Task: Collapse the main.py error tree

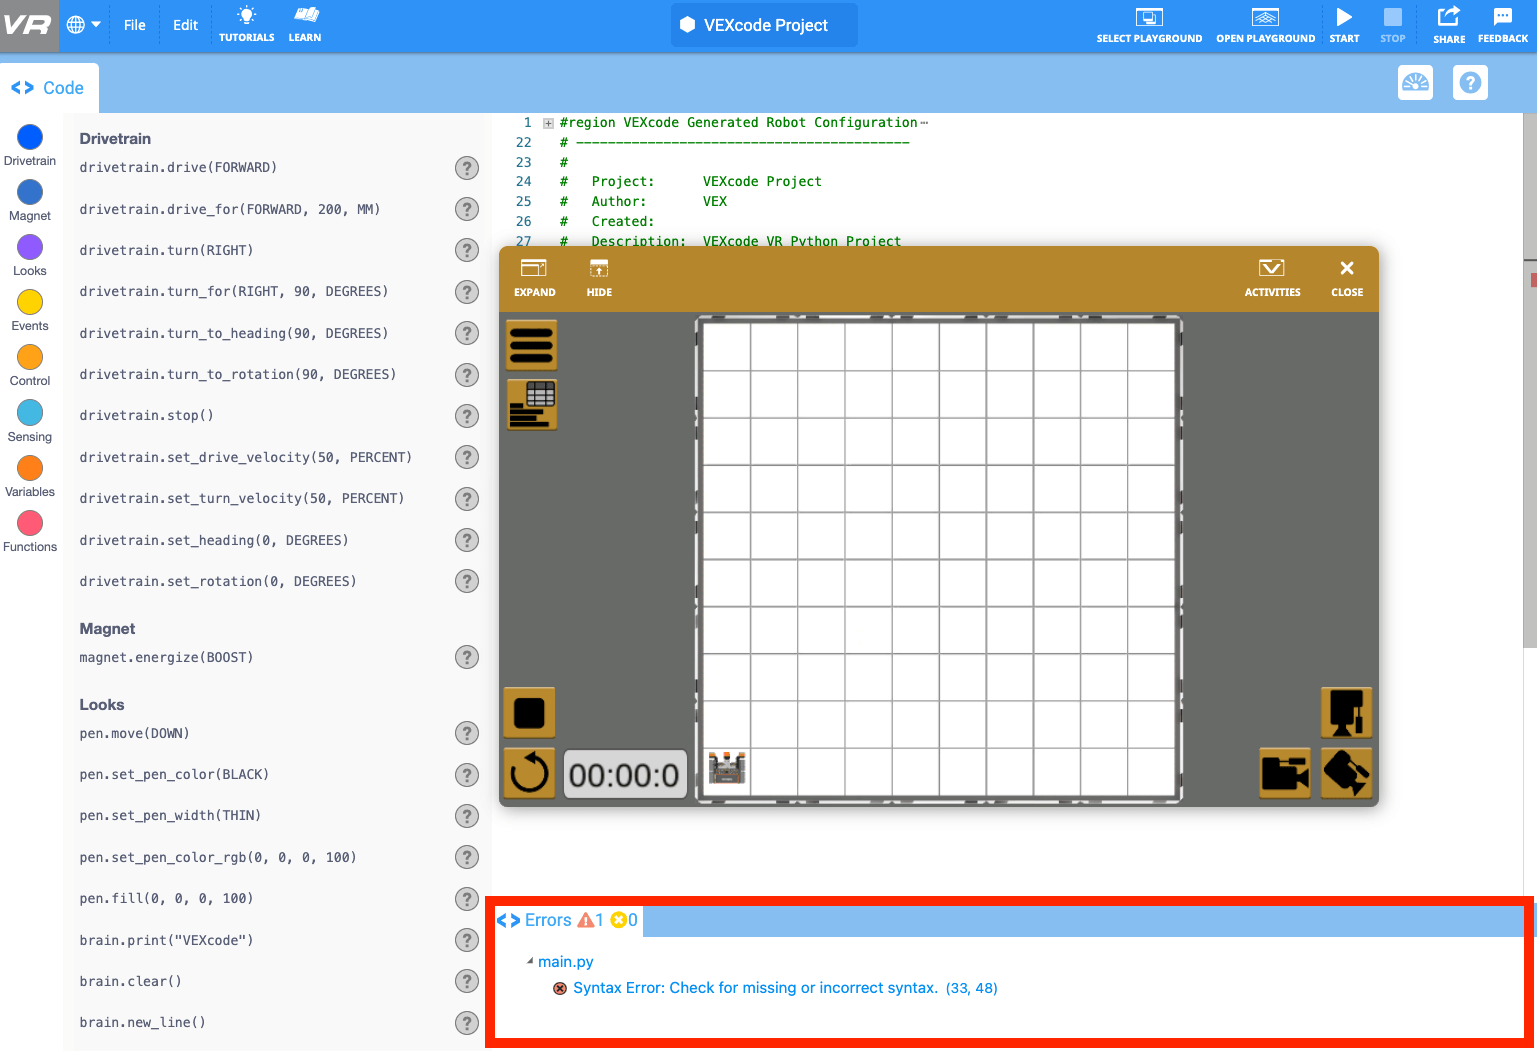Action: [530, 962]
